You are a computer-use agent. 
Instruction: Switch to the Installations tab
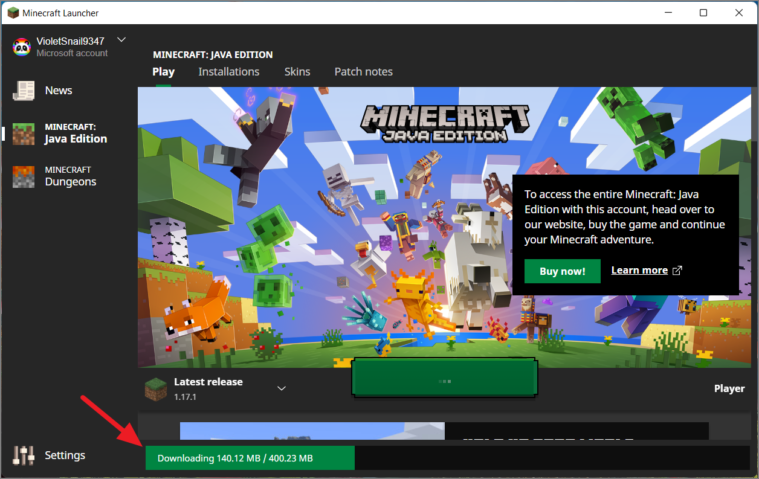tap(228, 72)
